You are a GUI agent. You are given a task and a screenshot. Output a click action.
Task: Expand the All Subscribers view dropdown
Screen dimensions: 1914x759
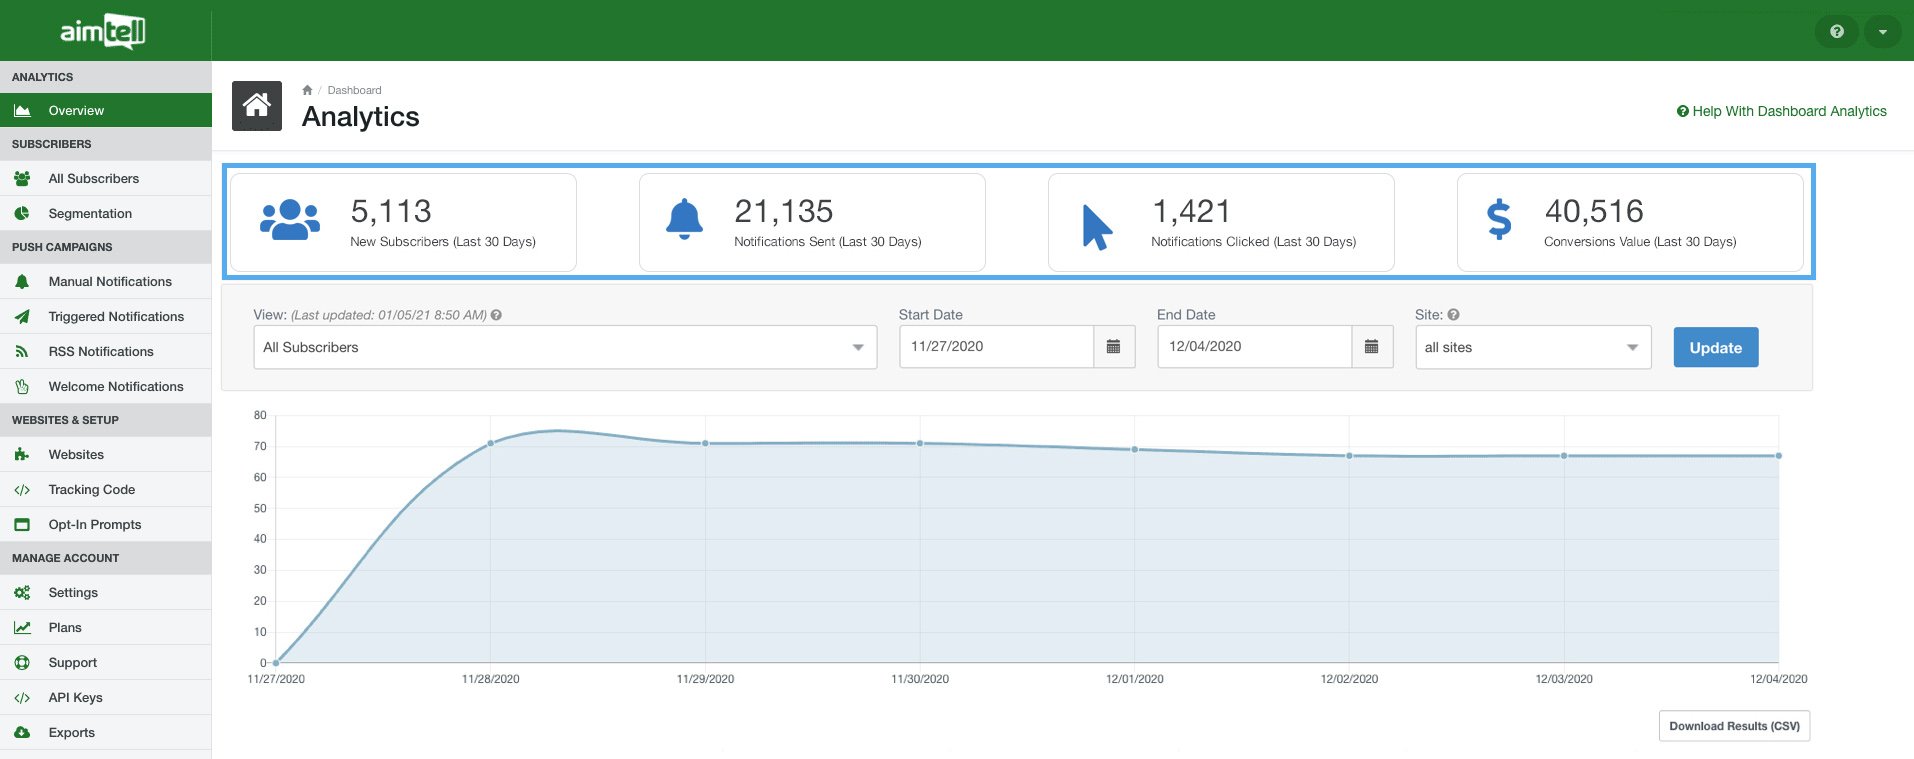(x=565, y=347)
